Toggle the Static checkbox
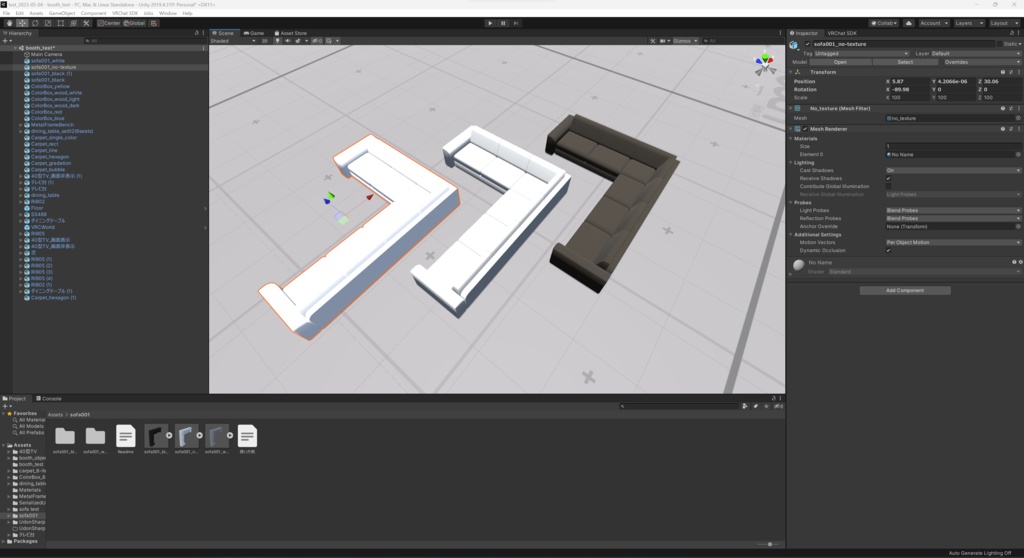The width and height of the screenshot is (1024, 558). coord(1000,44)
